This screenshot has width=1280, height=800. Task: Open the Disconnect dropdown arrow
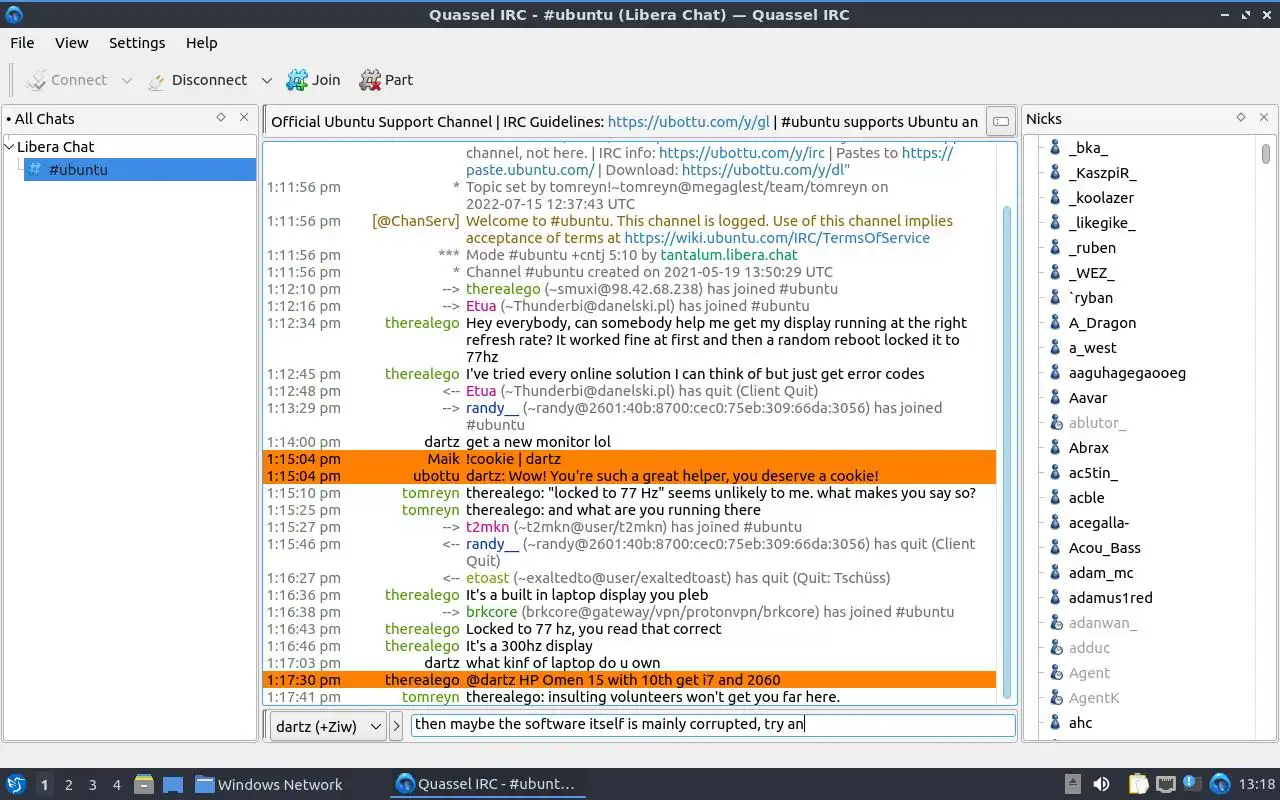pyautogui.click(x=266, y=81)
